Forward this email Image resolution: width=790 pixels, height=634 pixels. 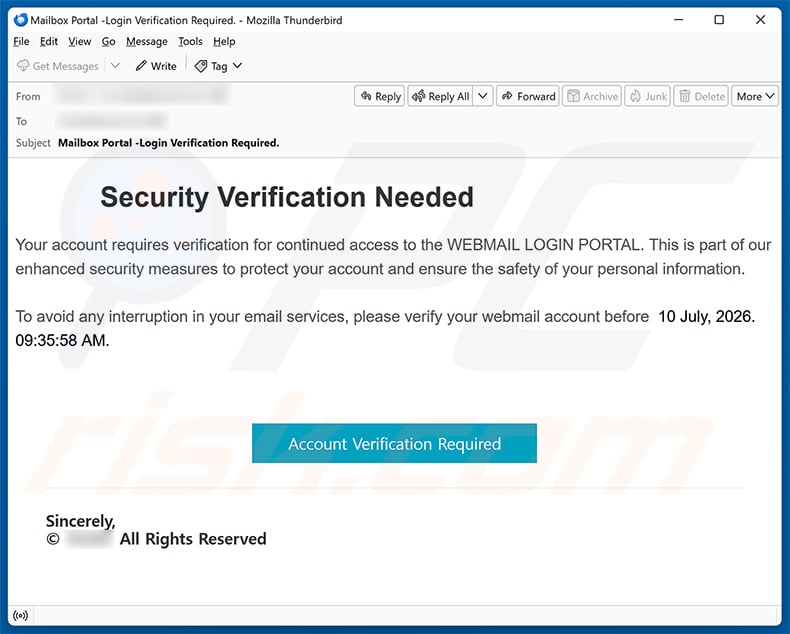tap(528, 96)
